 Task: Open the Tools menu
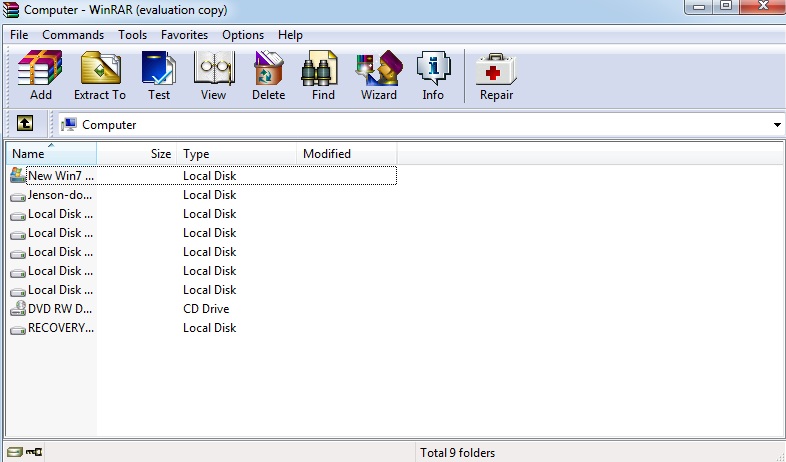pyautogui.click(x=132, y=35)
